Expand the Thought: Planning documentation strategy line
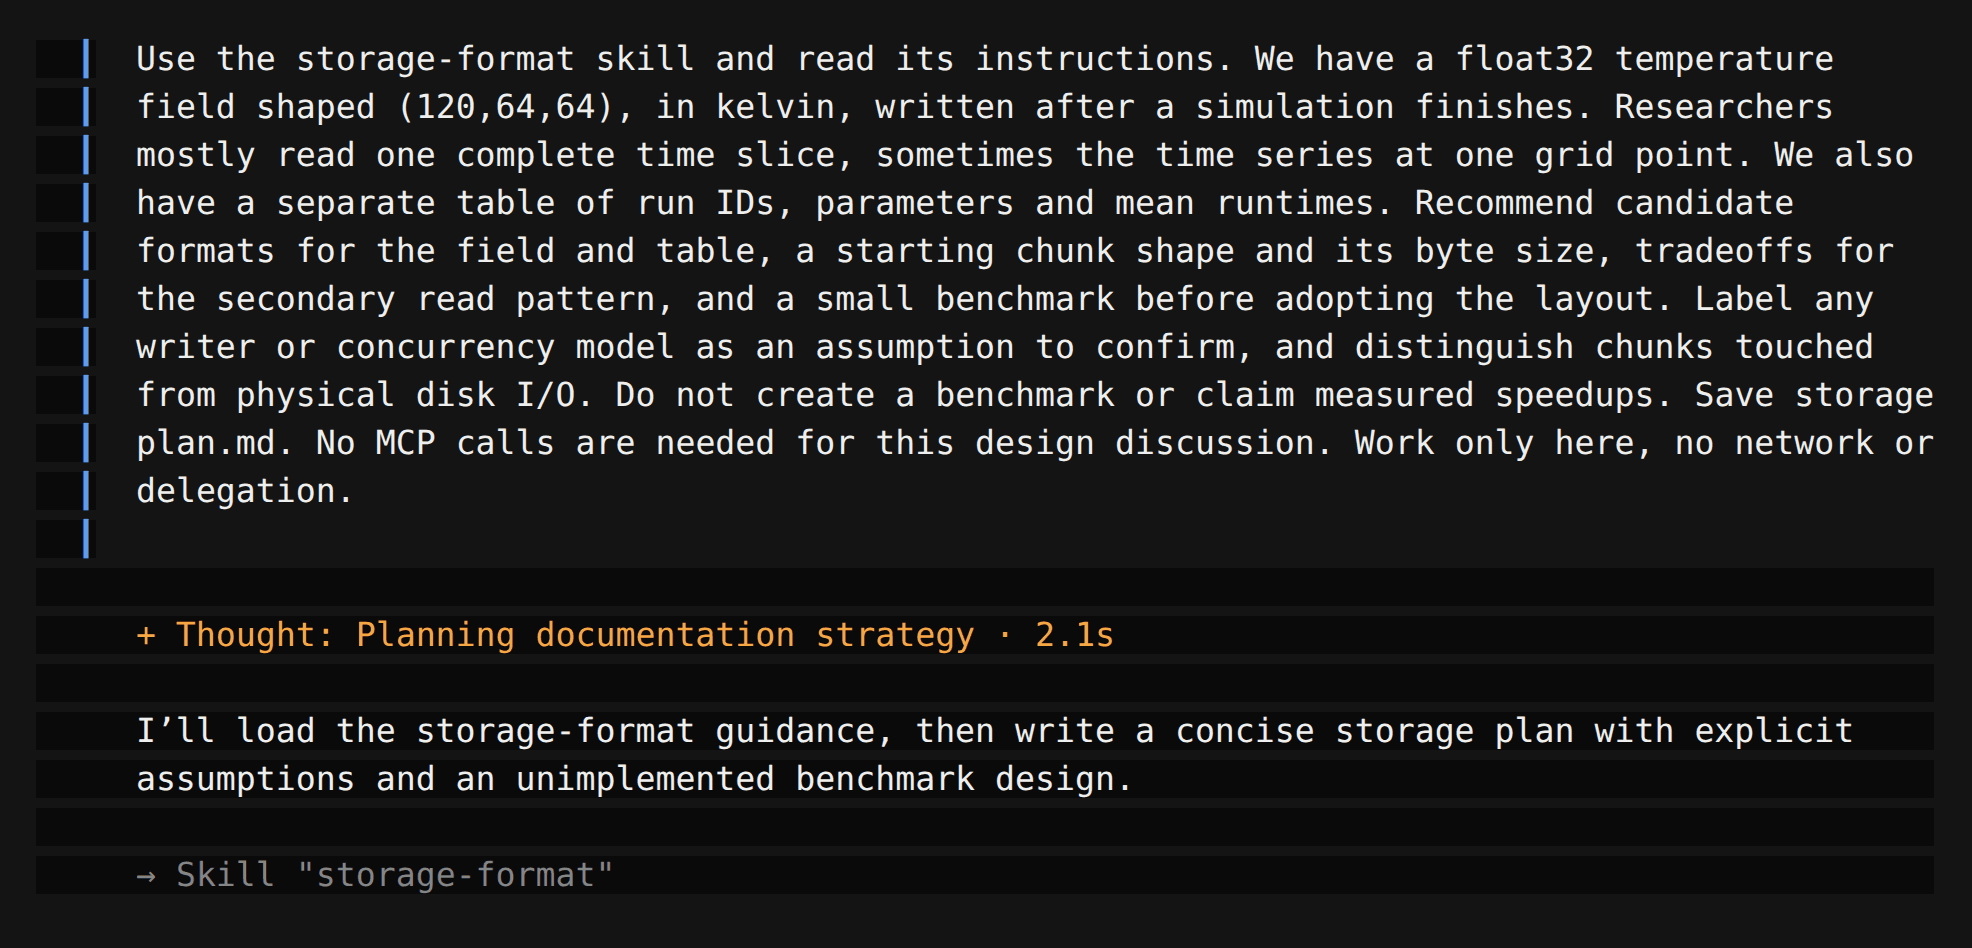The width and height of the screenshot is (1972, 948). [x=625, y=635]
